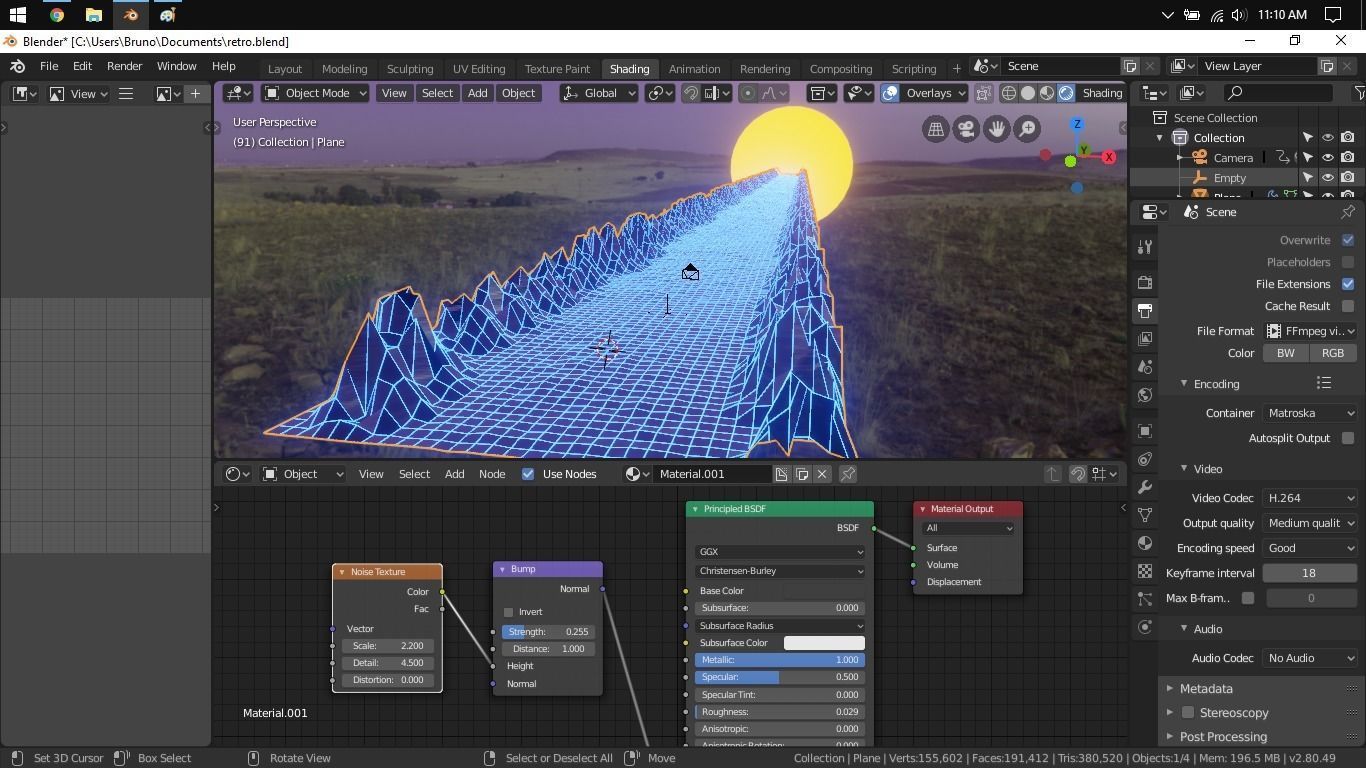Open the Material properties tab
1366x768 pixels.
1145,543
